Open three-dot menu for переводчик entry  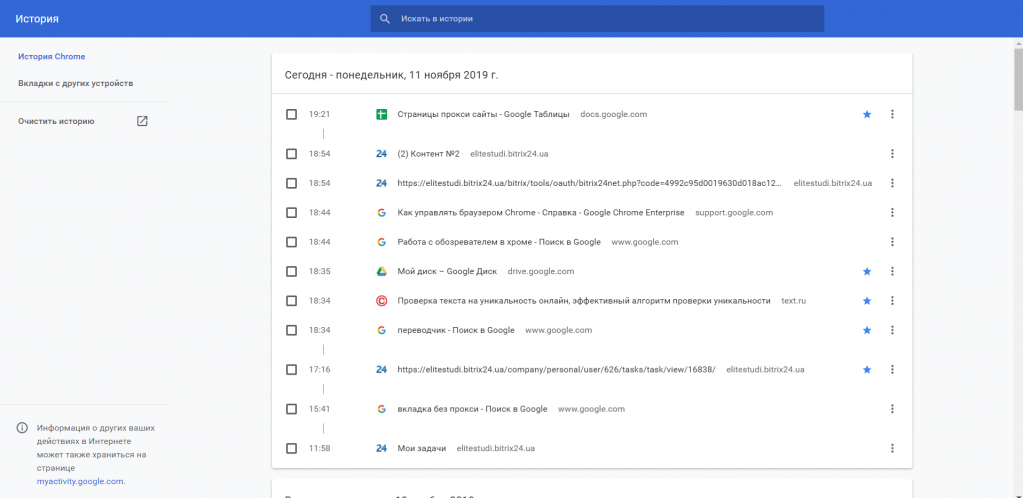pos(893,330)
